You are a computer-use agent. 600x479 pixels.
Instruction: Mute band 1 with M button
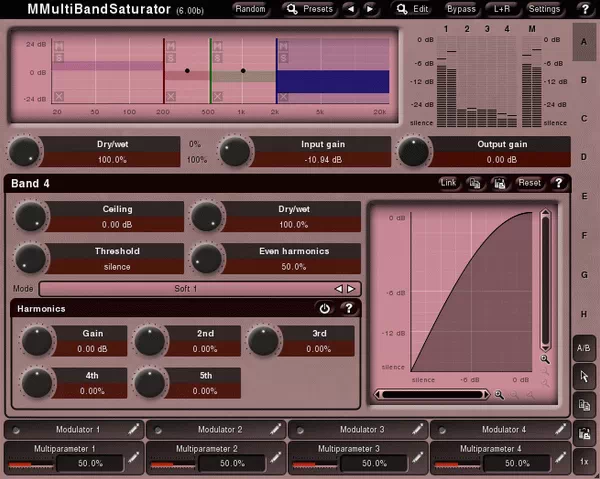(x=59, y=46)
